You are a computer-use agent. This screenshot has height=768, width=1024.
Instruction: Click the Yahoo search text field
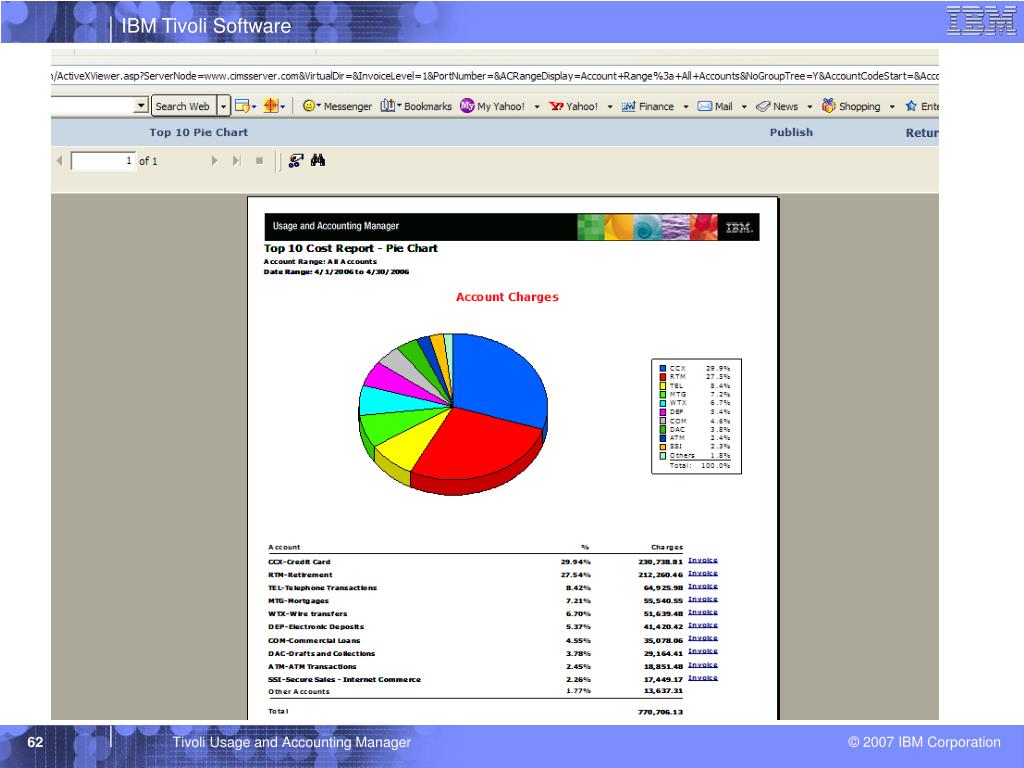tap(93, 106)
